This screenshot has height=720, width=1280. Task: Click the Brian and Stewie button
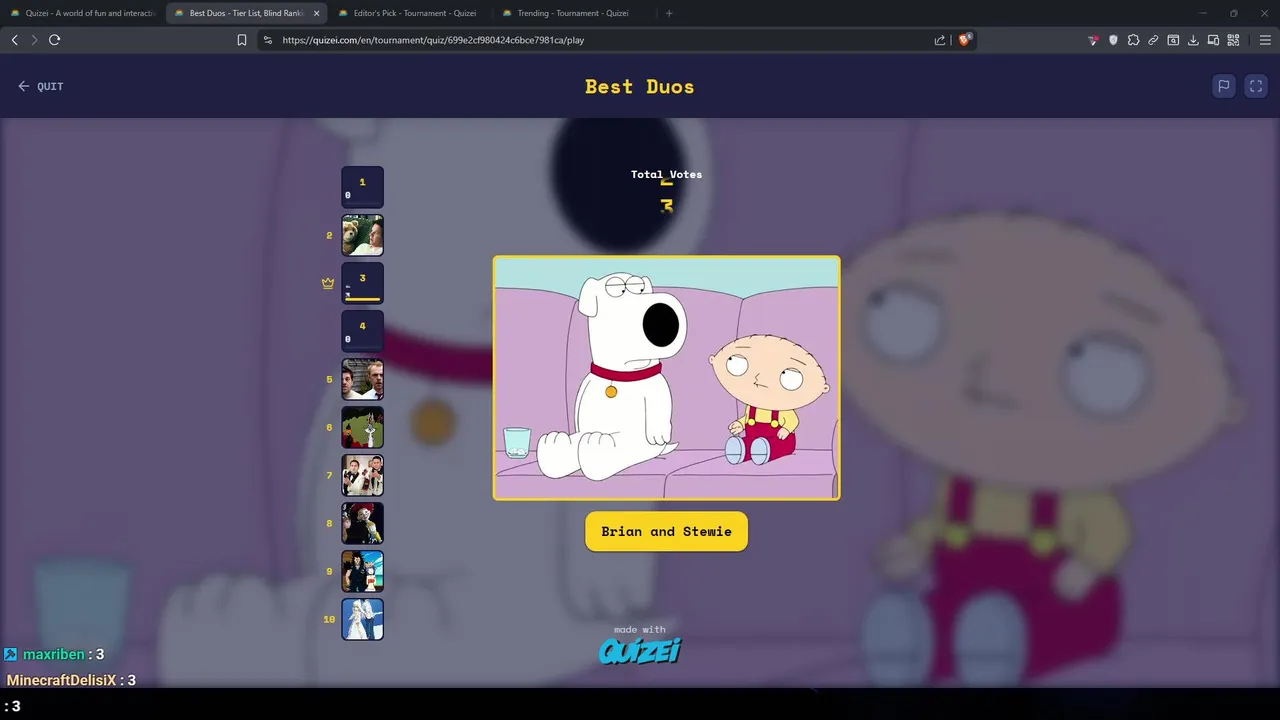point(666,531)
